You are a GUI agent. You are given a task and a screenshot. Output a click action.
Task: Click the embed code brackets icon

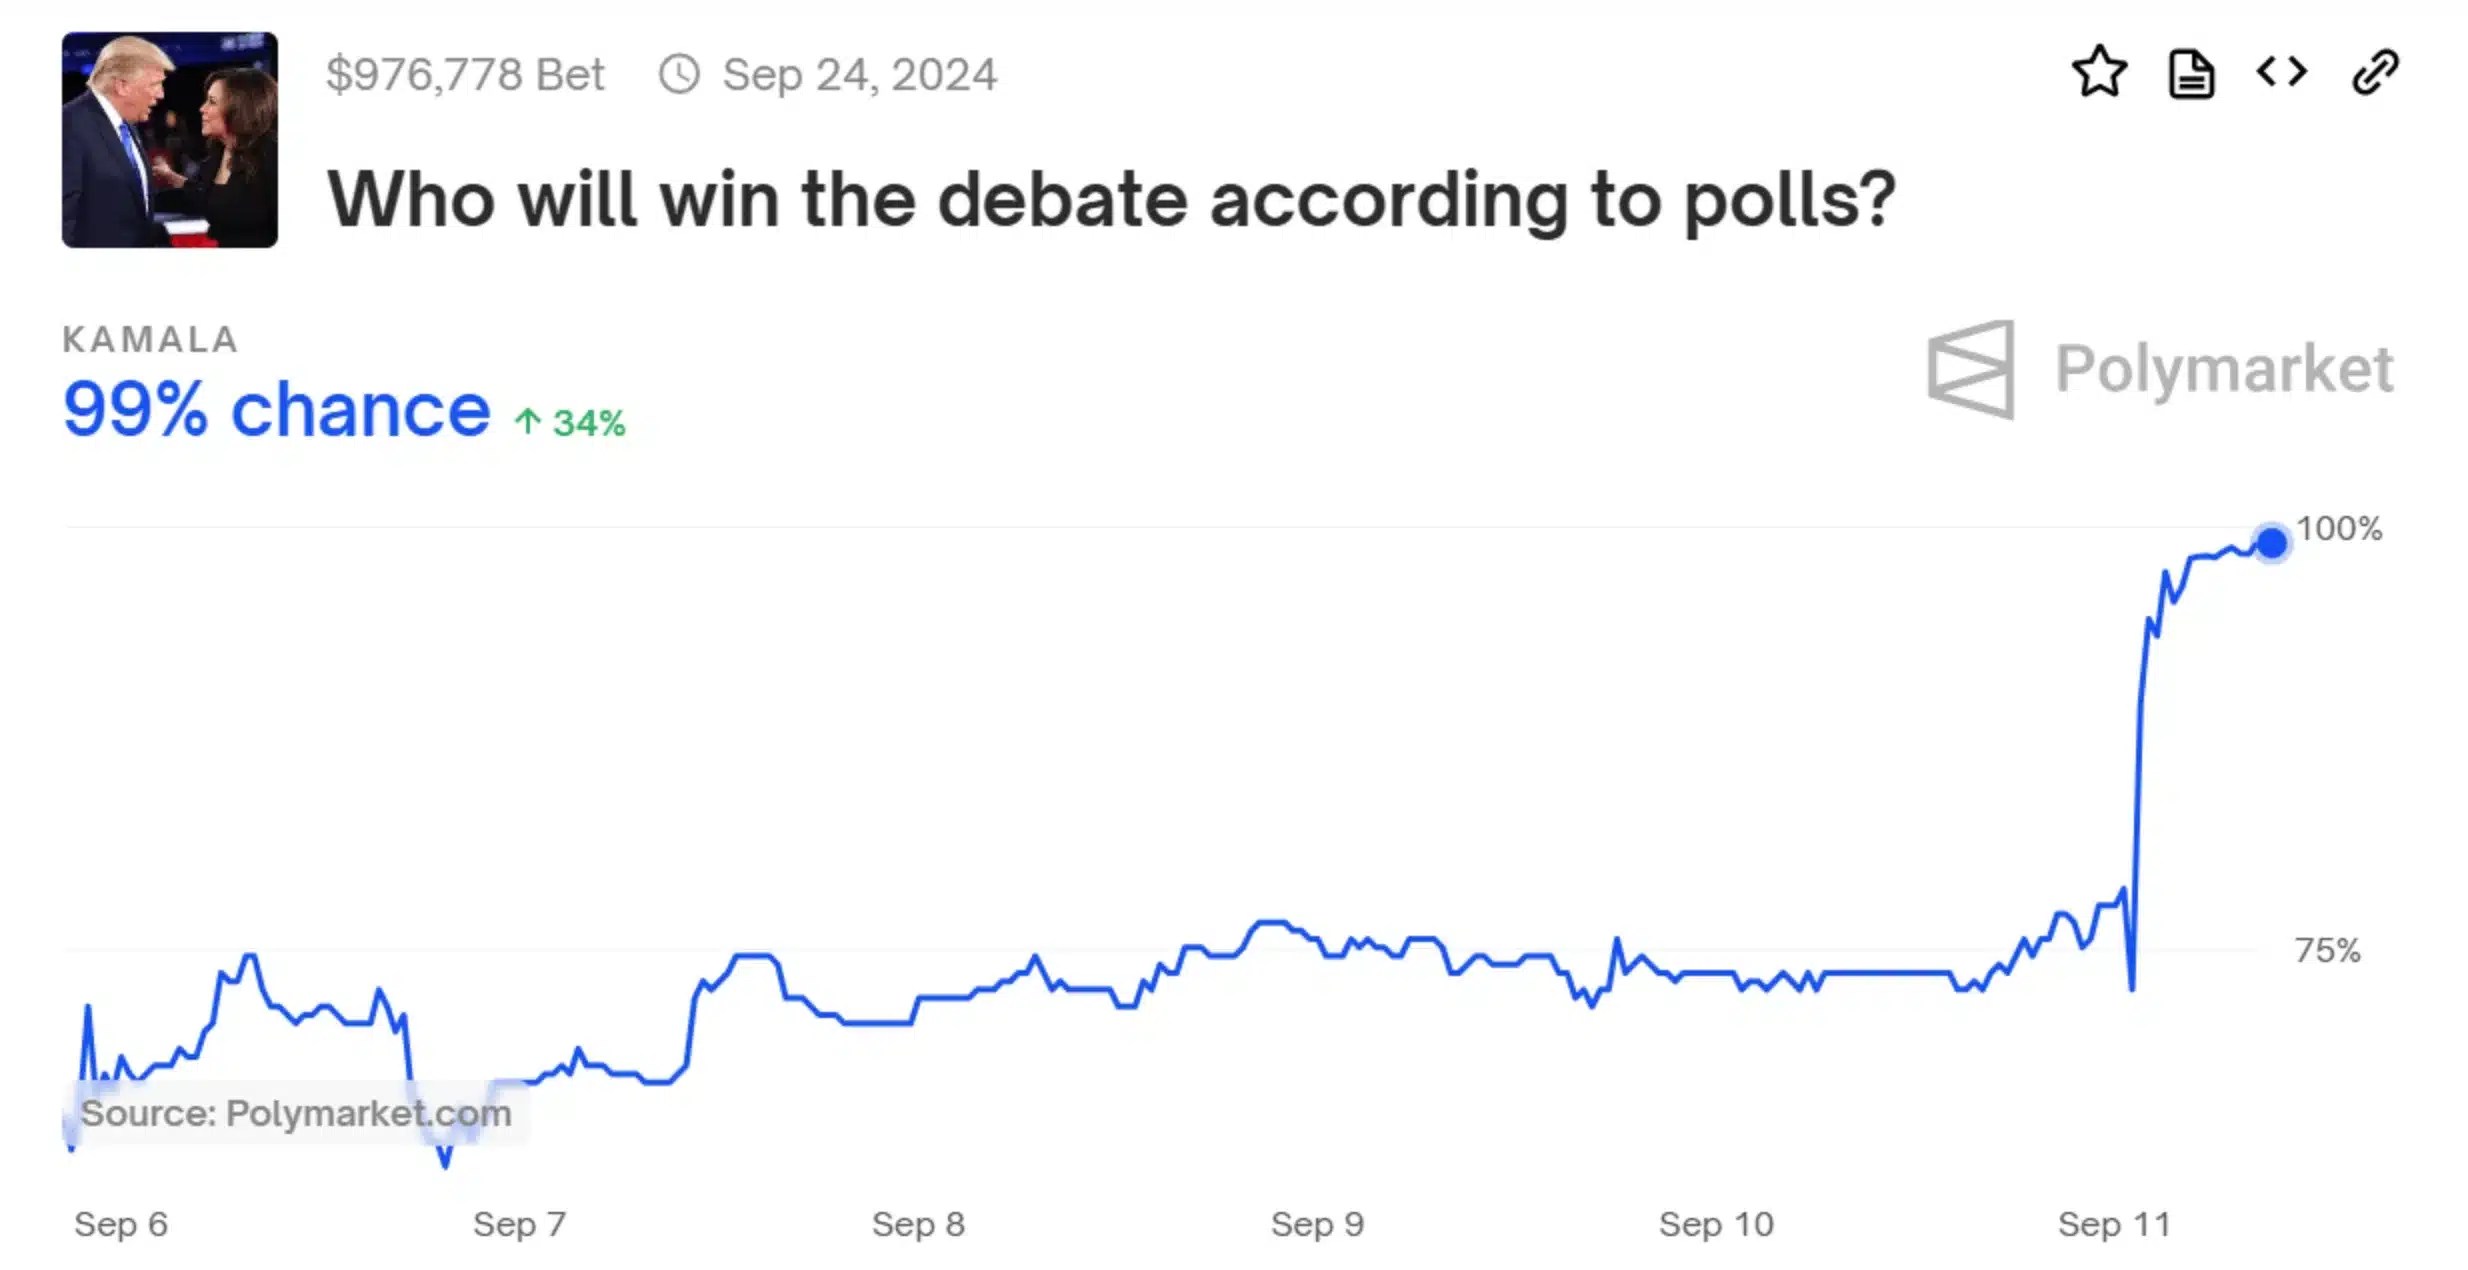coord(2282,72)
